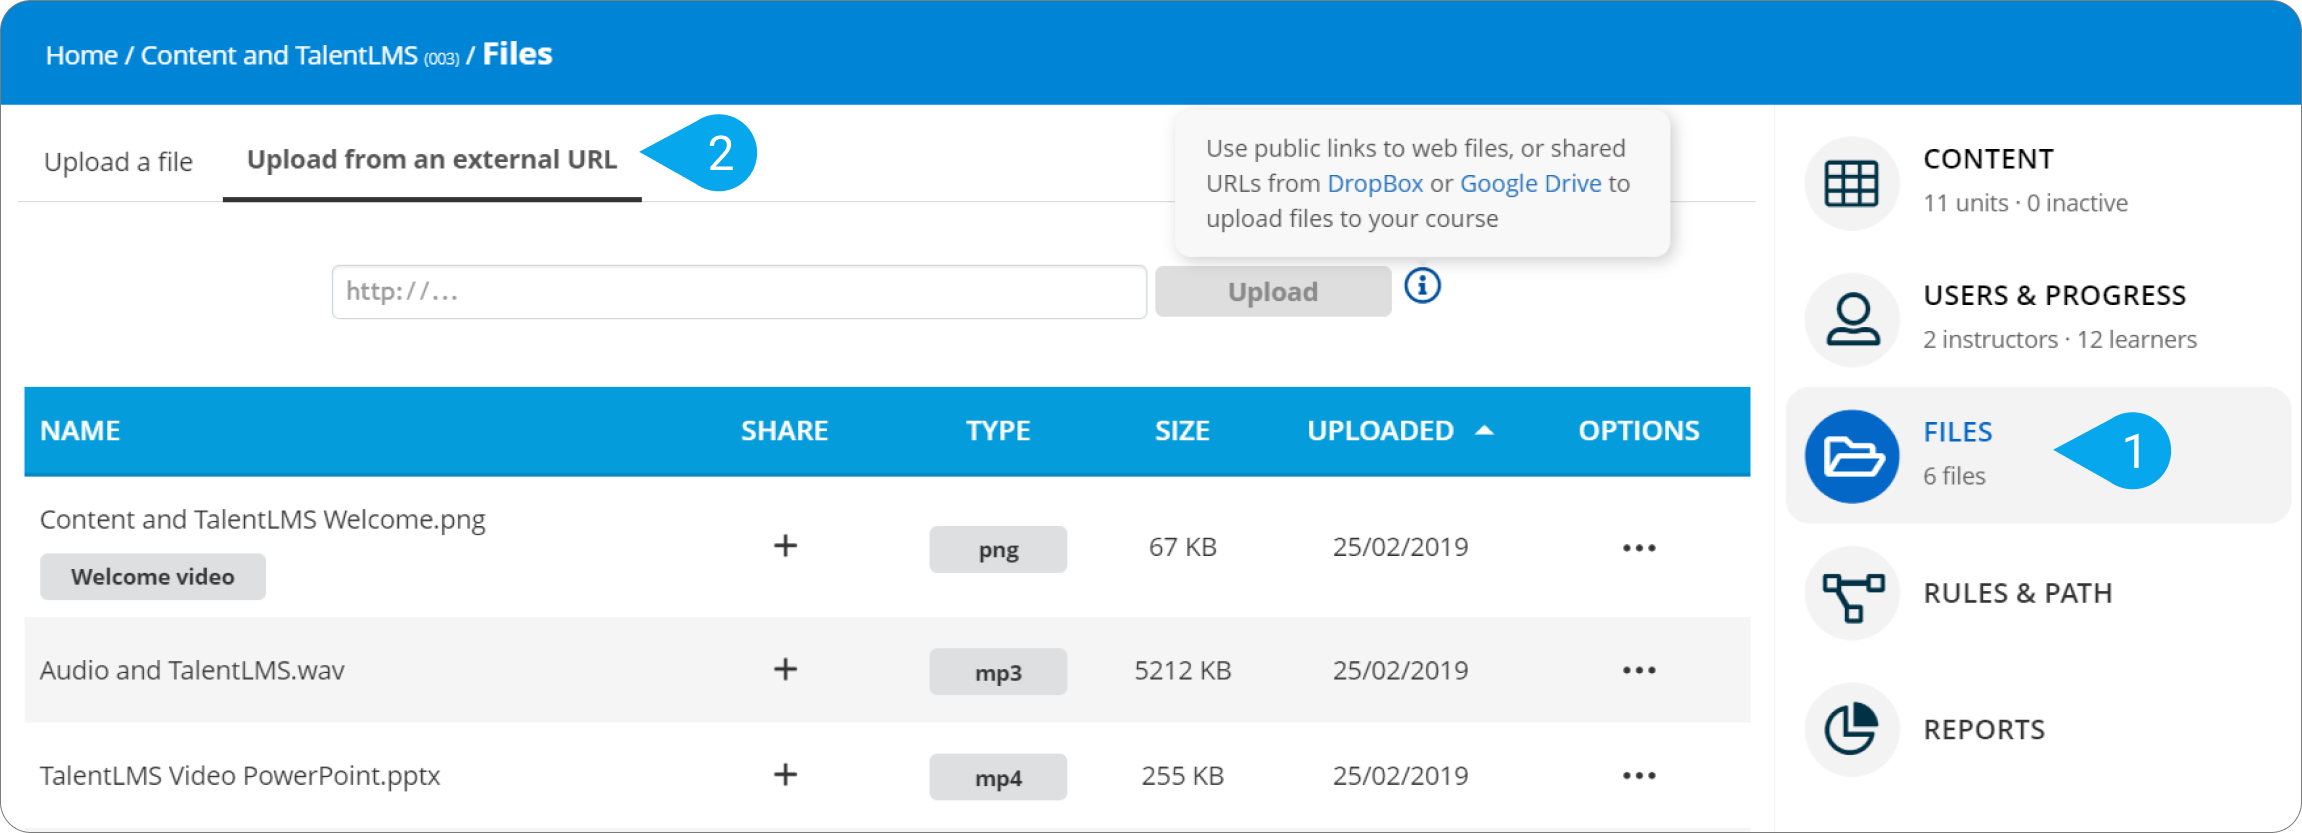Click the mp3 type badge
Viewport: 2302px width, 833px height.
[998, 672]
